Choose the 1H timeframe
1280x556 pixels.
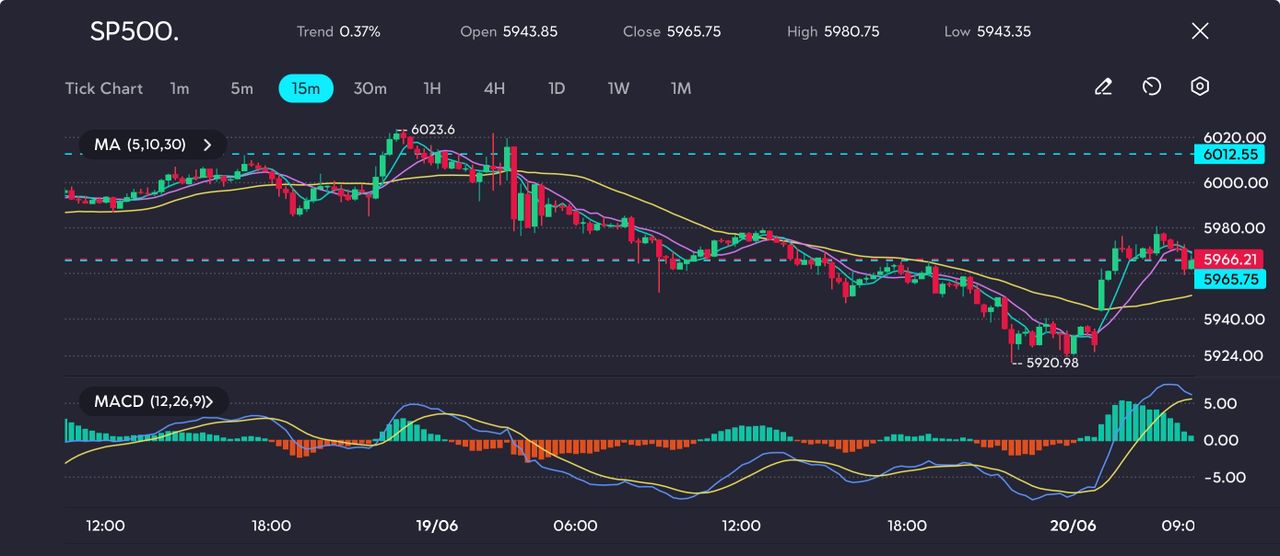tap(432, 88)
